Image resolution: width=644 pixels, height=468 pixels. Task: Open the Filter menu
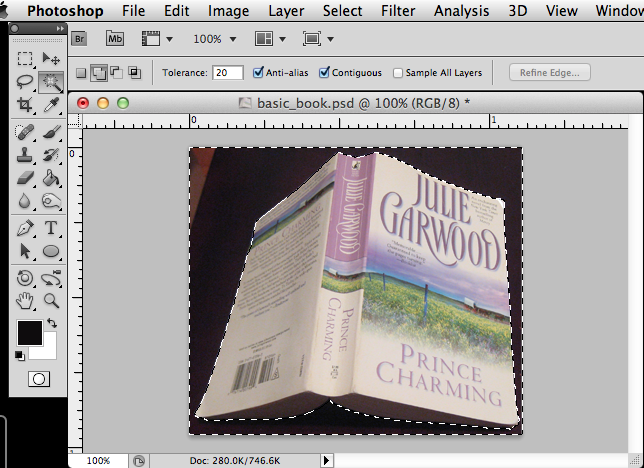(398, 11)
